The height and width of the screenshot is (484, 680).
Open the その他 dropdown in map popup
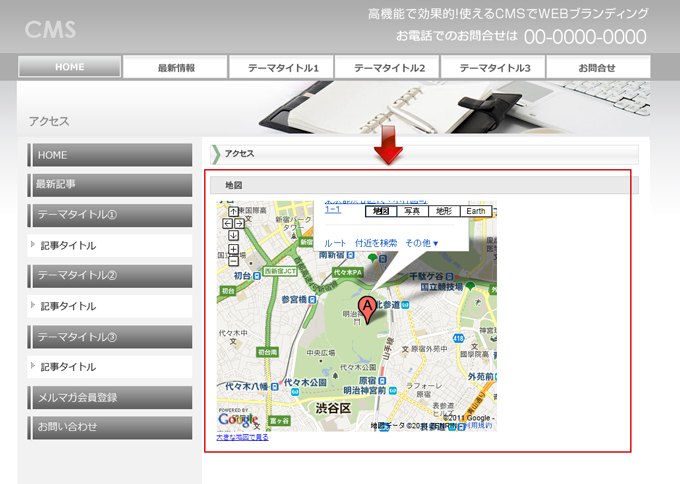(x=421, y=243)
